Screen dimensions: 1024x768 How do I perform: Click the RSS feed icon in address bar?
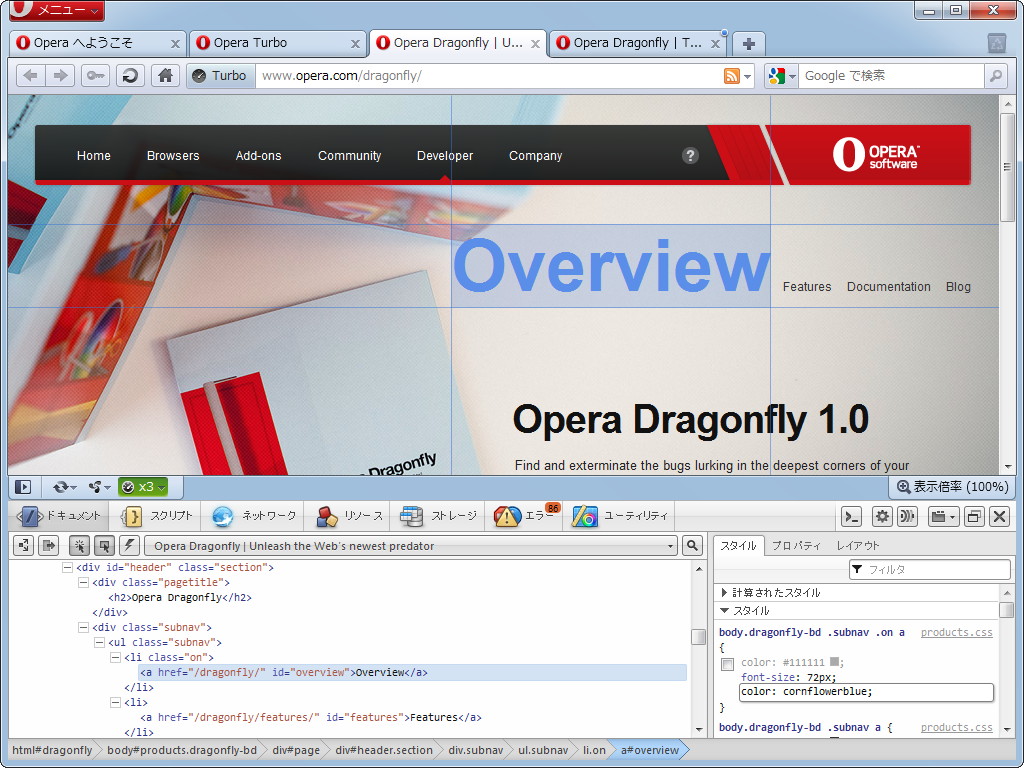click(733, 75)
